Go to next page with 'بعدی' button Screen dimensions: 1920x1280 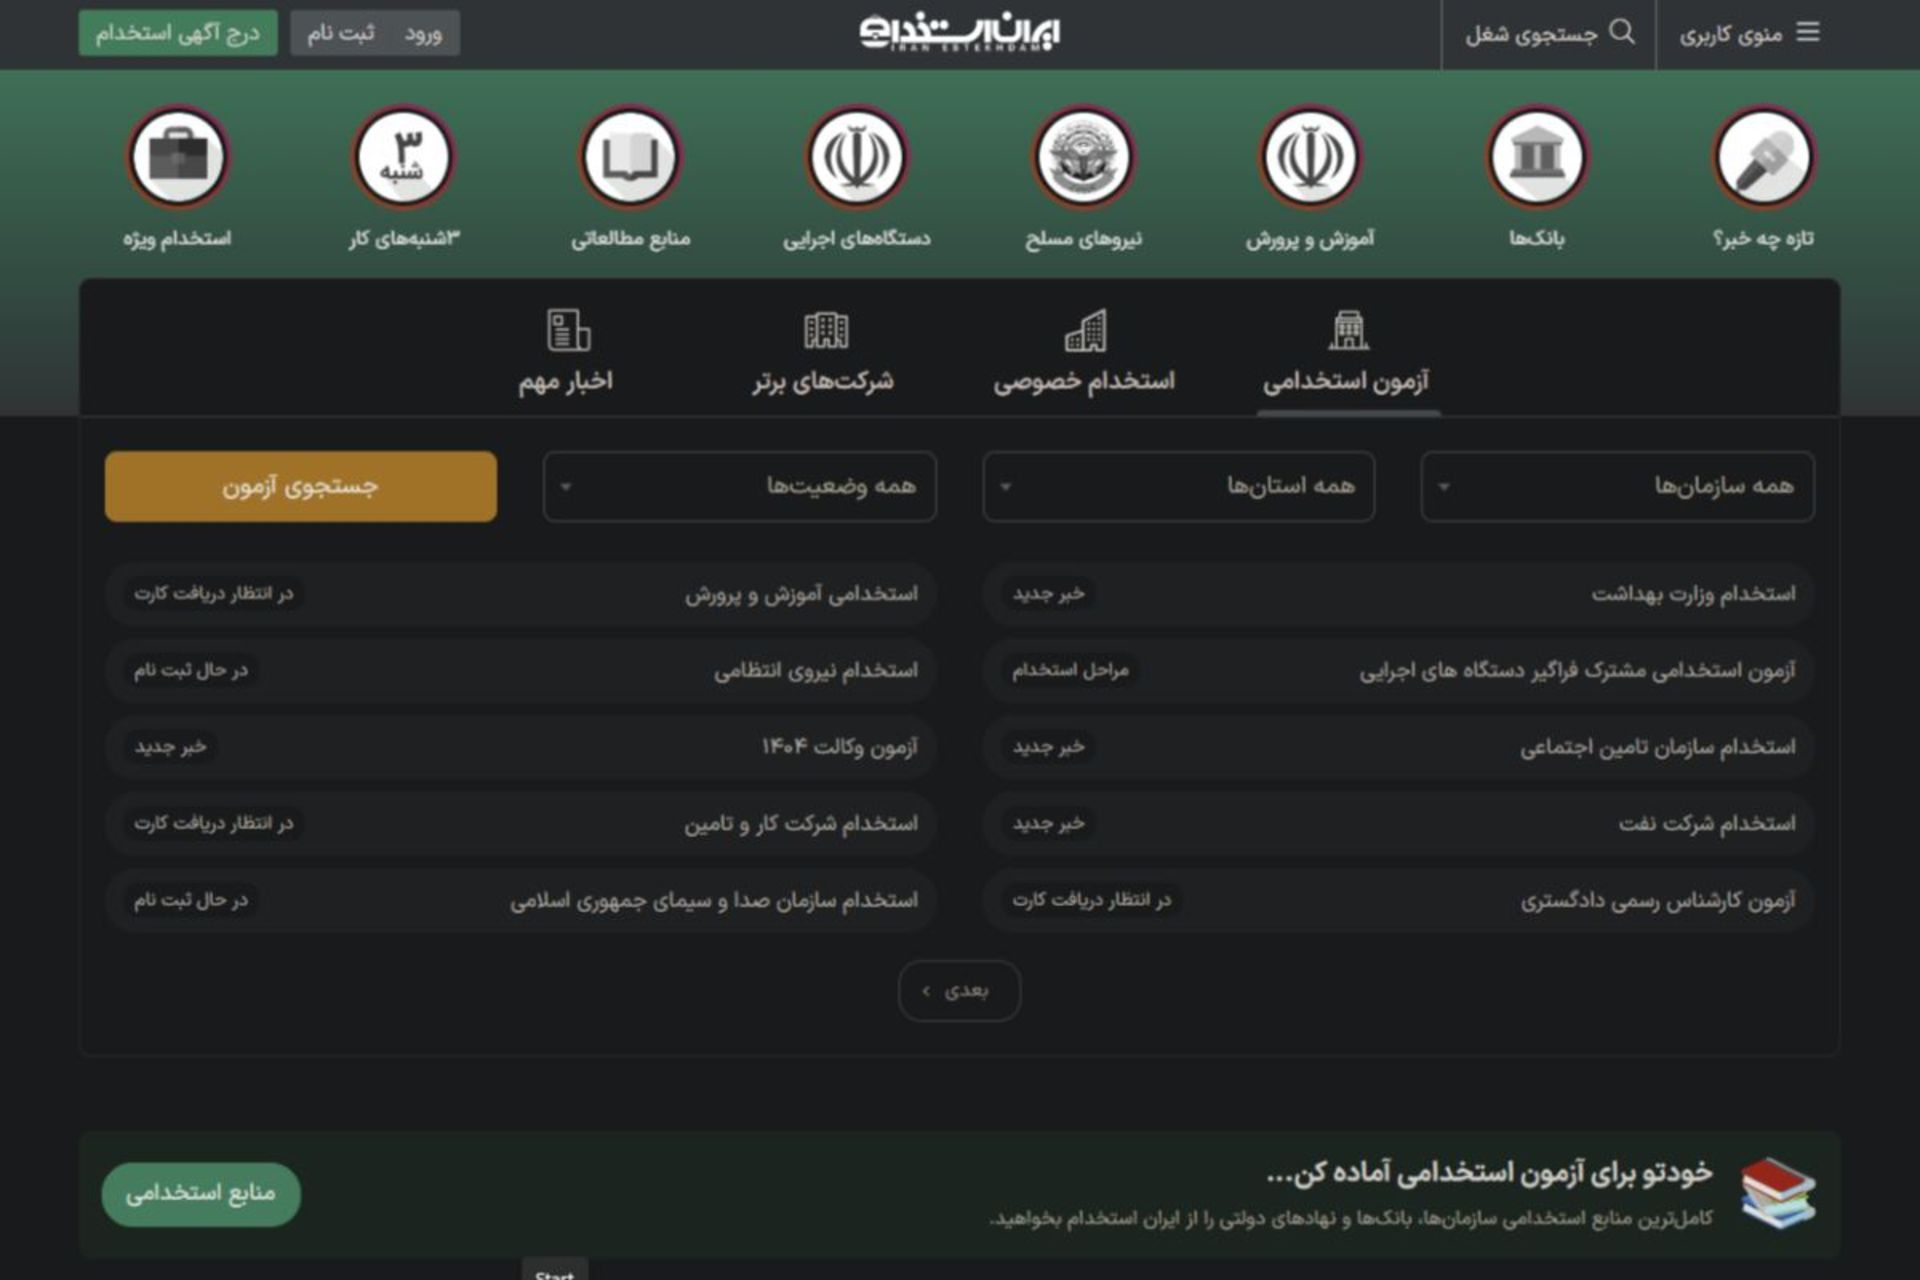click(959, 990)
